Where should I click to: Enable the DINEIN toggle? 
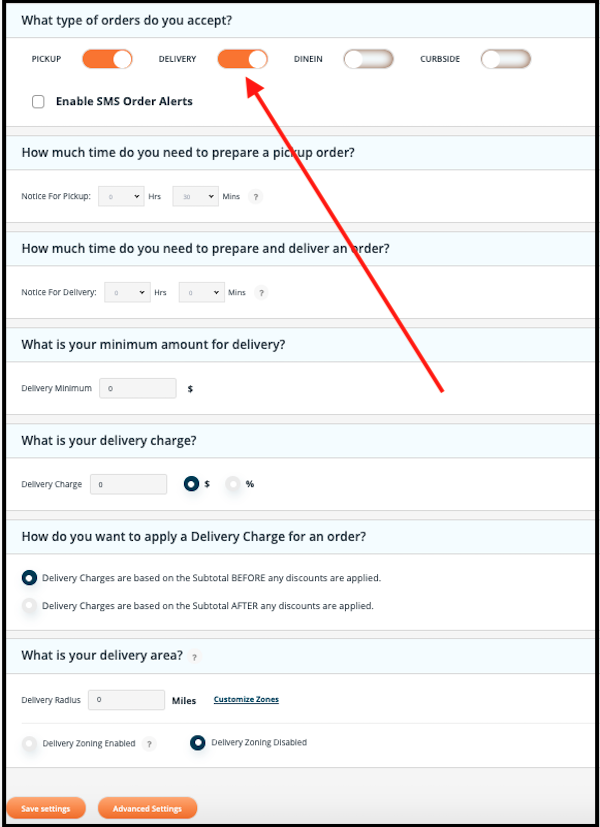368,59
